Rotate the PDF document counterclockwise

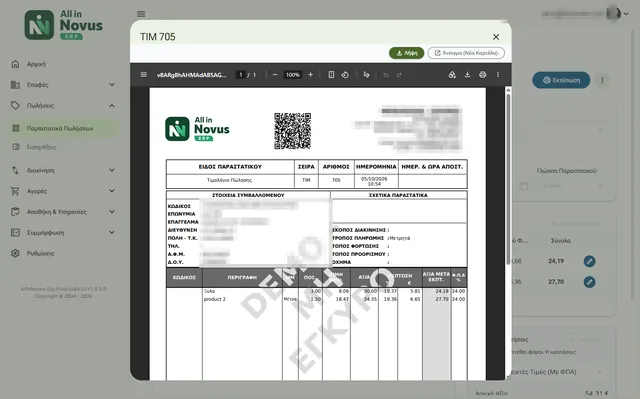pyautogui.click(x=345, y=75)
